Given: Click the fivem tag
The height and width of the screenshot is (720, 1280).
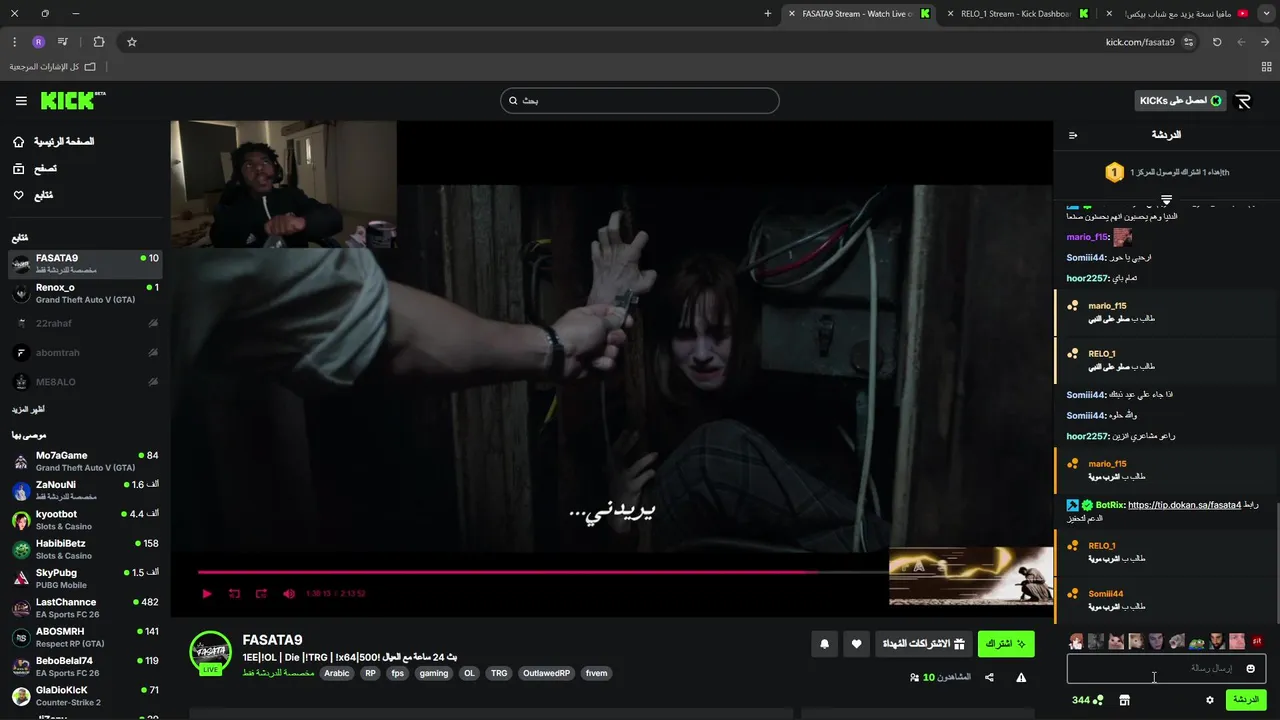Looking at the screenshot, I should point(596,674).
